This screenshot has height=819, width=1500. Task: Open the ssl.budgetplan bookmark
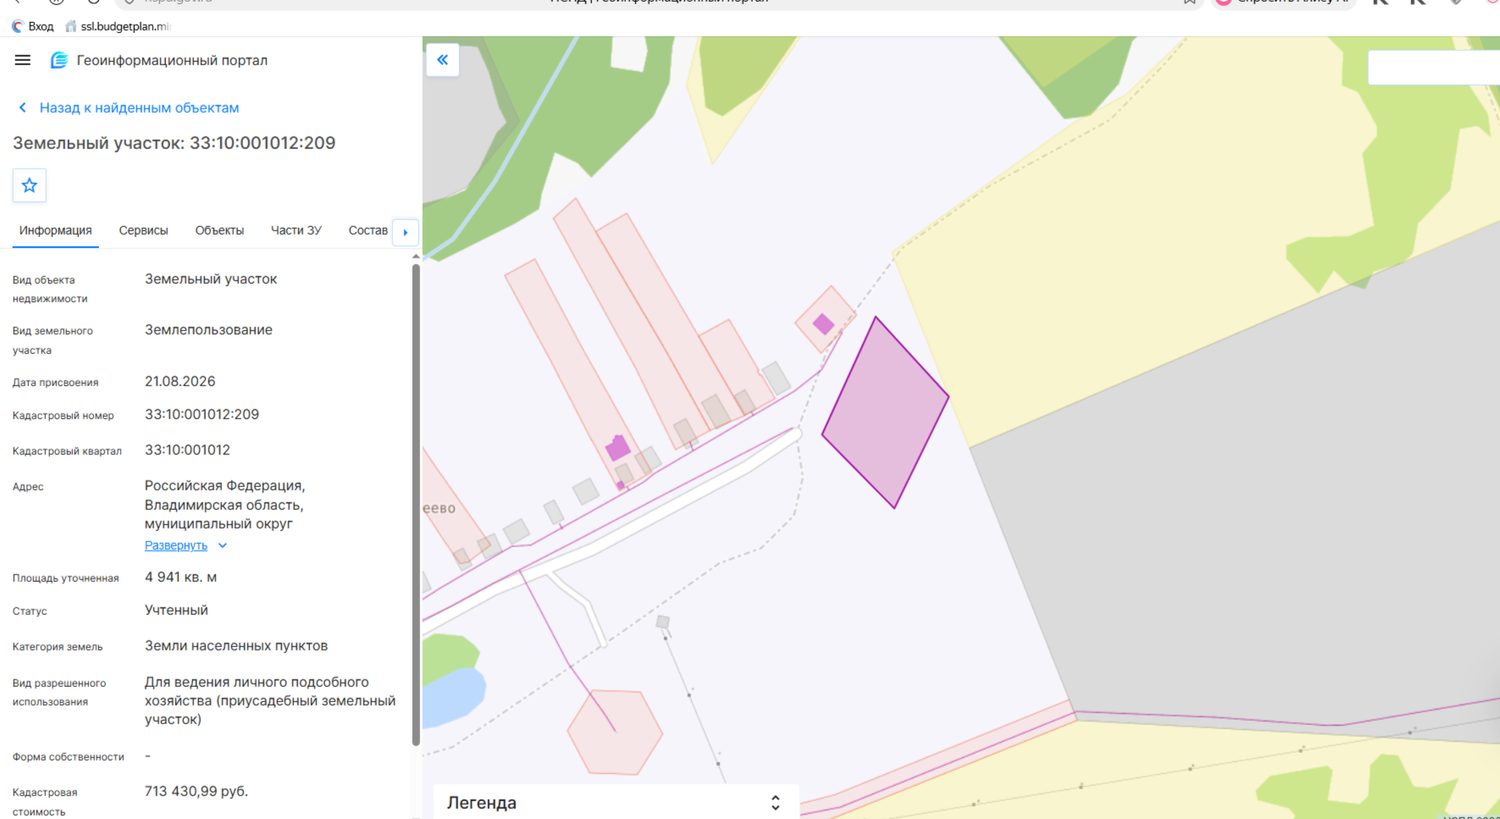118,26
